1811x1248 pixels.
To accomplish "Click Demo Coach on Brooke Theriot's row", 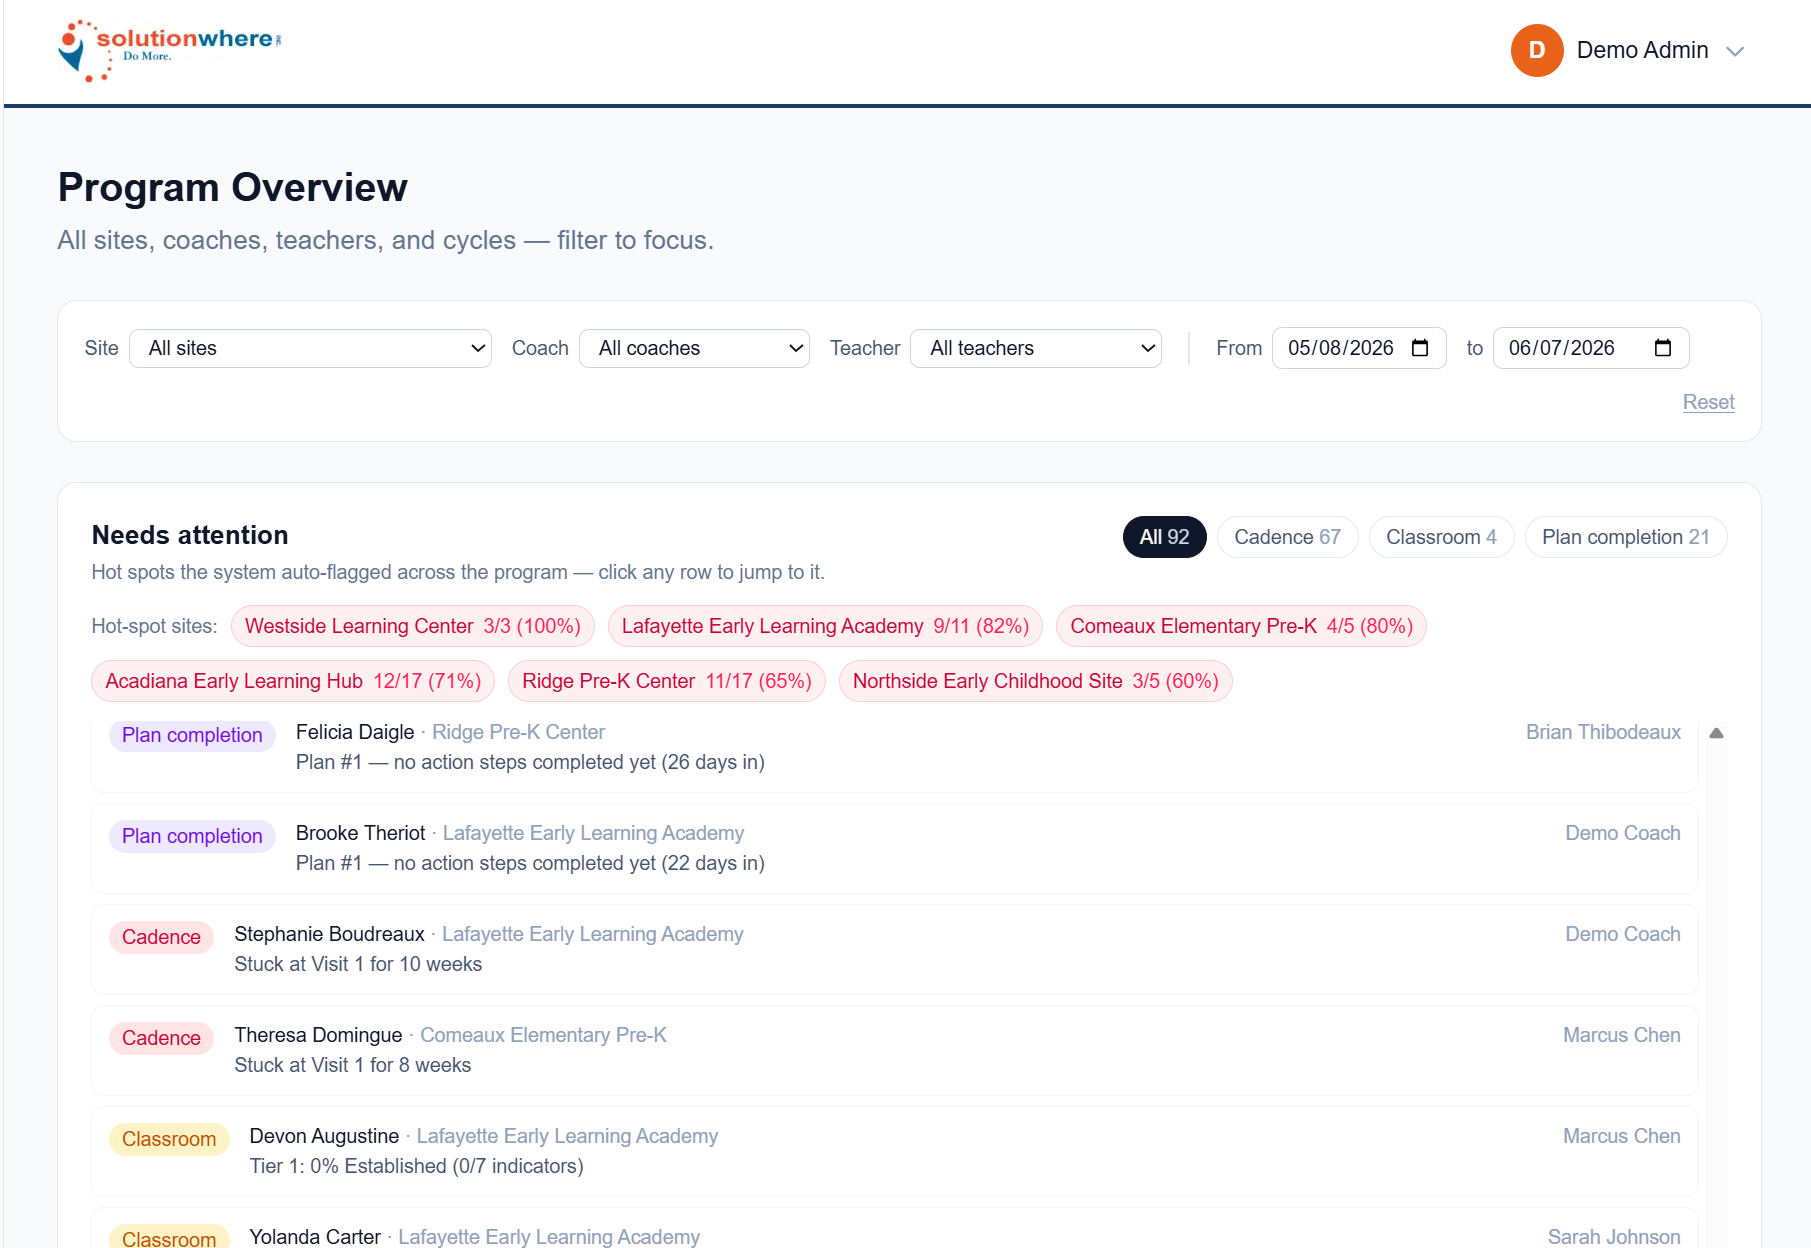I will [1622, 833].
